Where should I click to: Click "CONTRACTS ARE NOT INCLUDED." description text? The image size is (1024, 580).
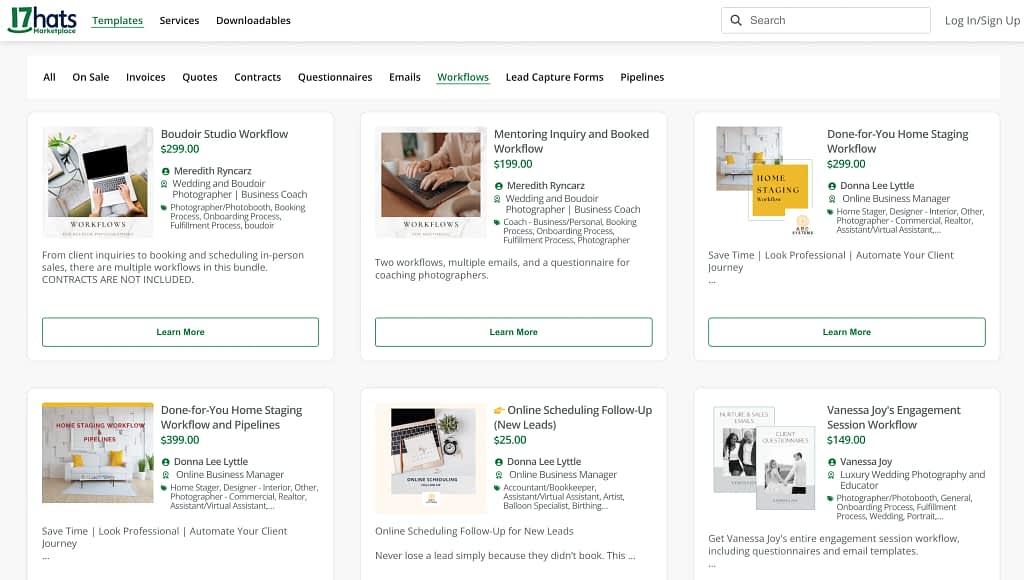click(118, 280)
